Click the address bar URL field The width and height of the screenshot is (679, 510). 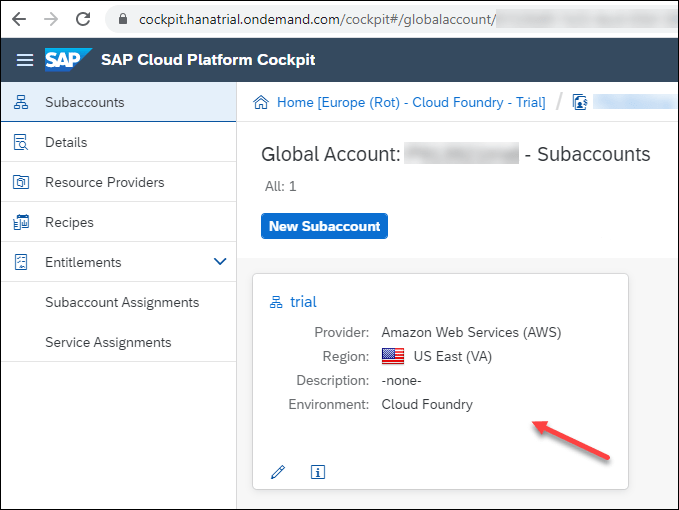click(x=392, y=19)
